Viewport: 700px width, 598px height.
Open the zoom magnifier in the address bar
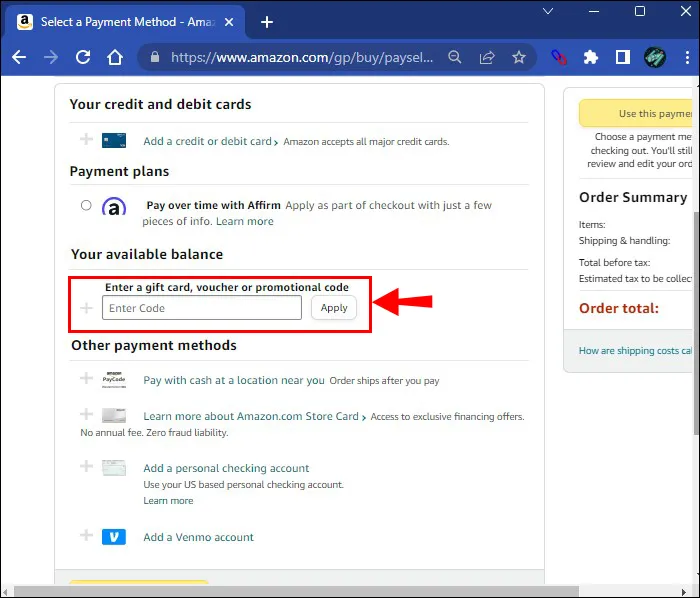454,57
